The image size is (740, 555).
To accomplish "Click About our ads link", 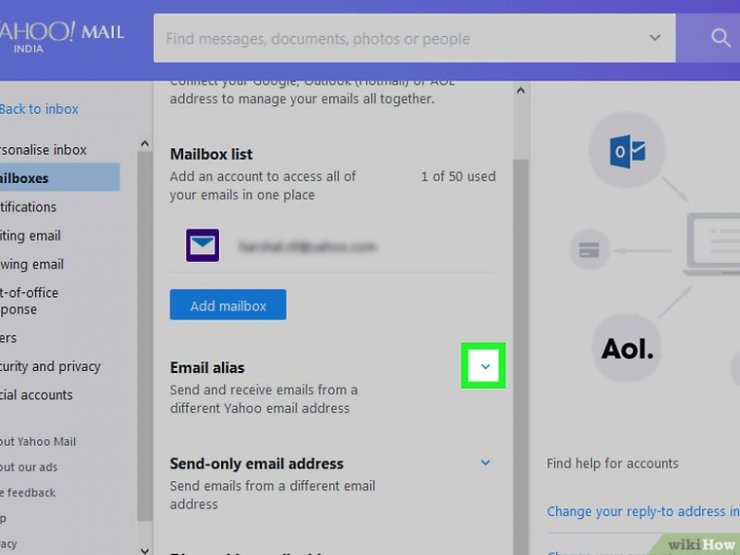I will click(29, 467).
